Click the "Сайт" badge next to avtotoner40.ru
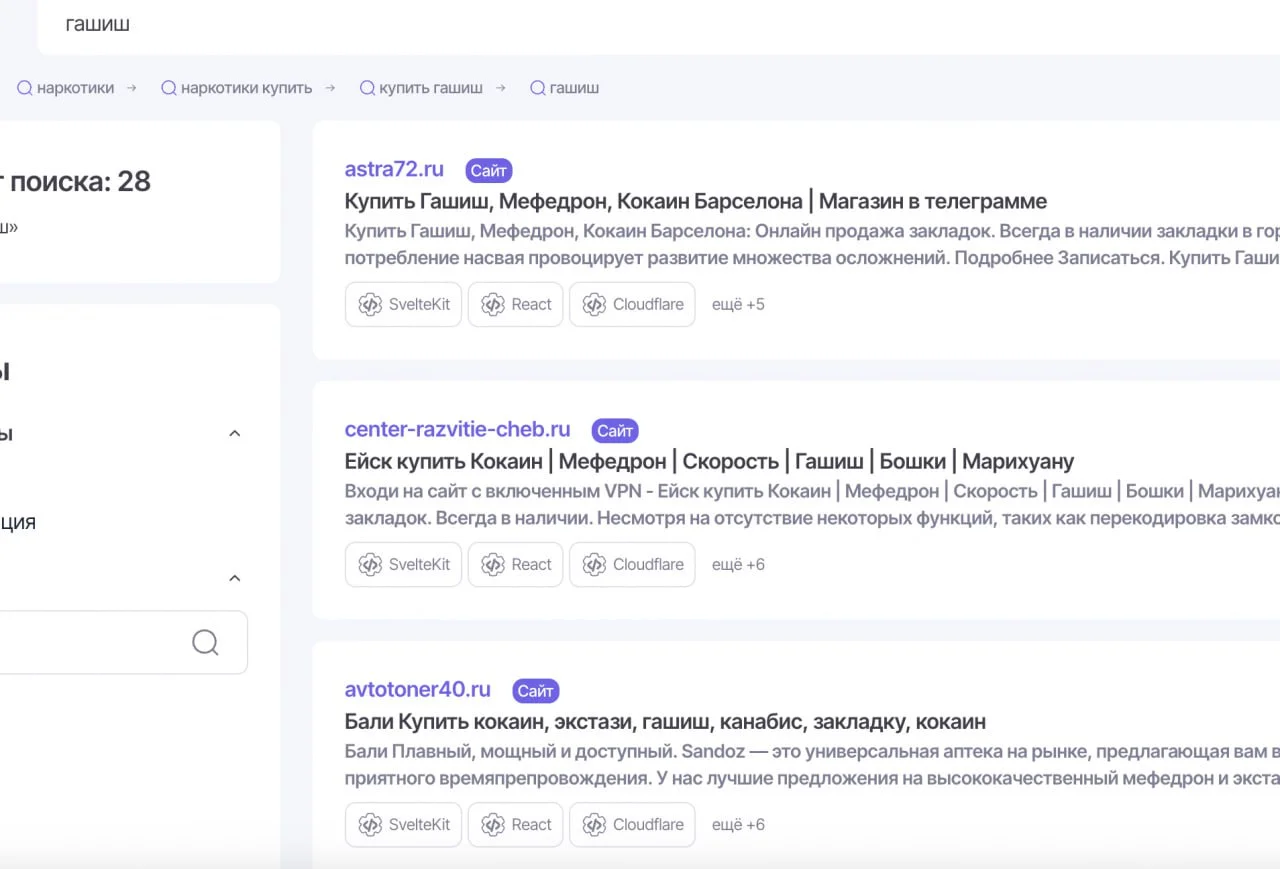Screen dimensions: 1280x869 click(x=536, y=691)
